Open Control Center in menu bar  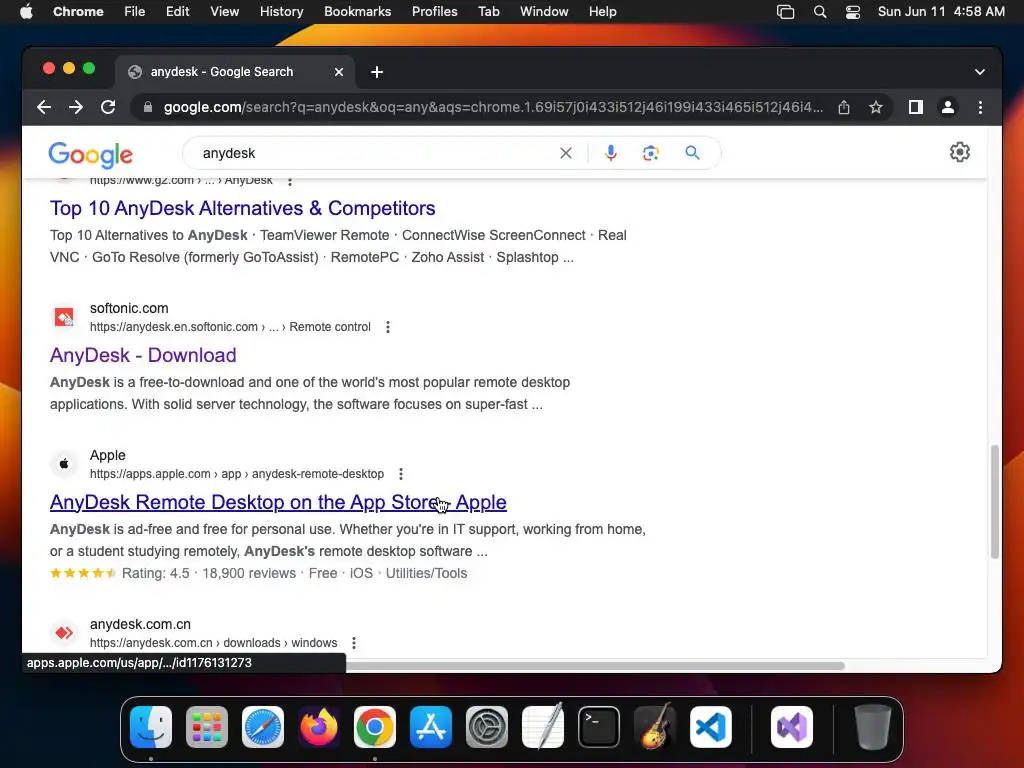coord(852,12)
